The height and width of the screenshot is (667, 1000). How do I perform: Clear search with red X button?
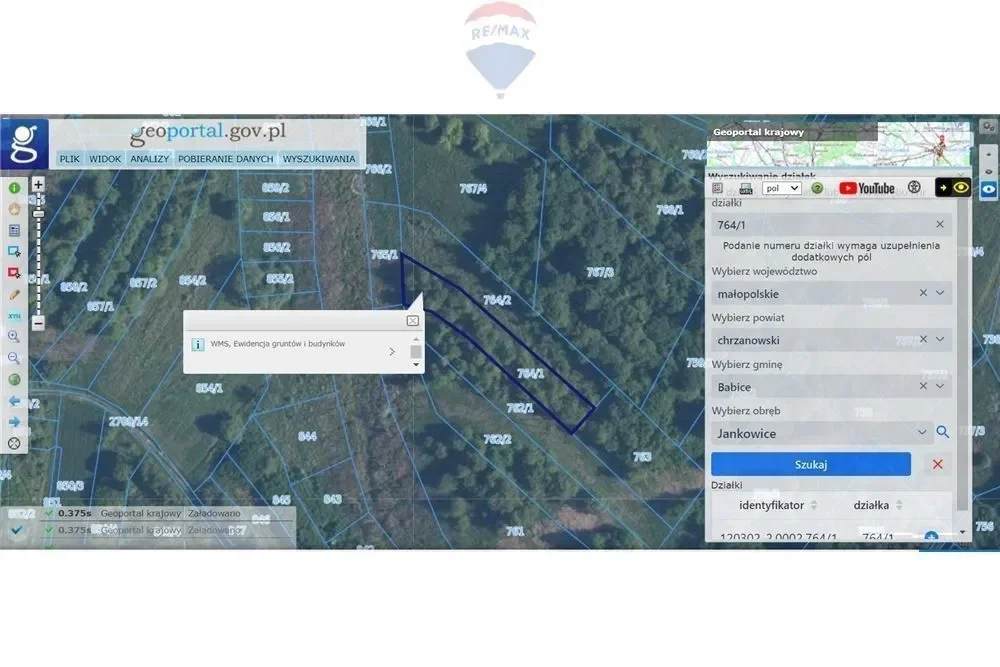(937, 464)
